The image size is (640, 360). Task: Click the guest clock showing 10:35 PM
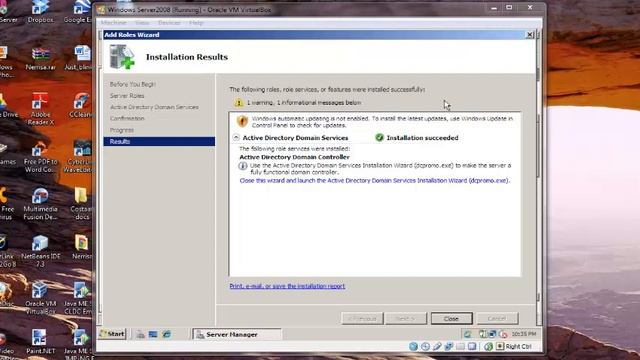(524, 334)
